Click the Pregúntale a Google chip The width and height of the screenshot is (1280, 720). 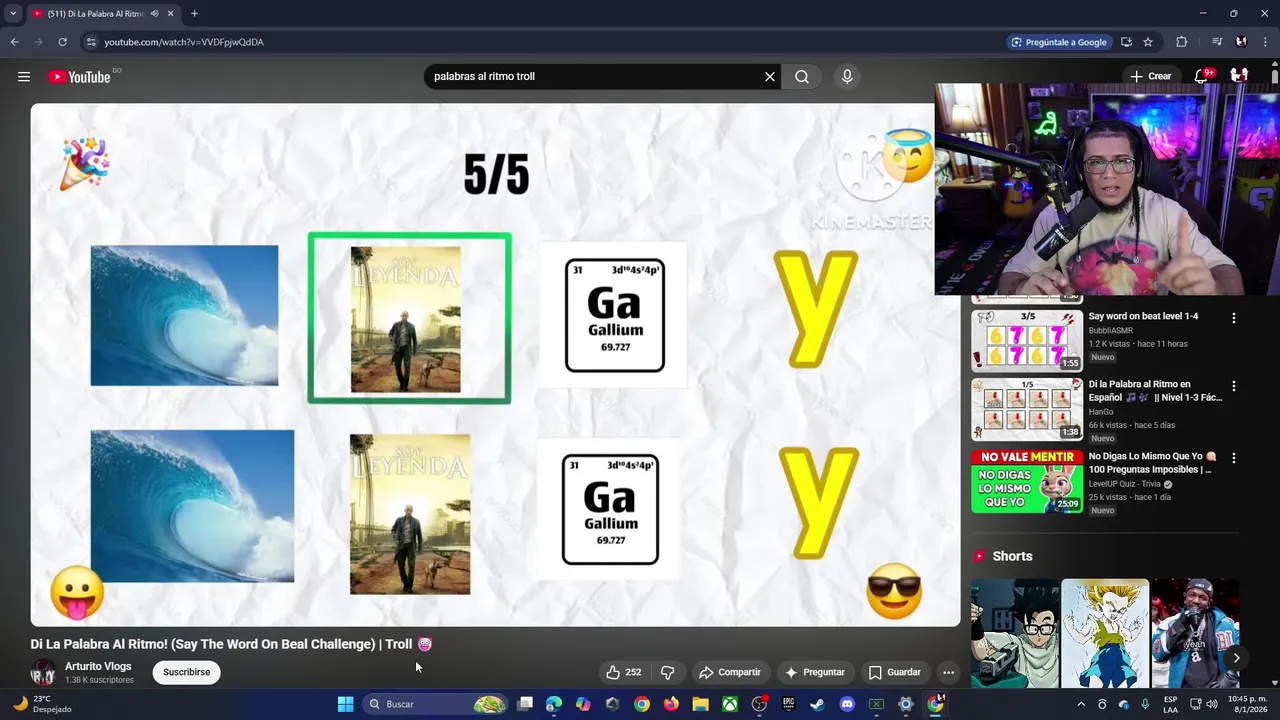click(1059, 42)
